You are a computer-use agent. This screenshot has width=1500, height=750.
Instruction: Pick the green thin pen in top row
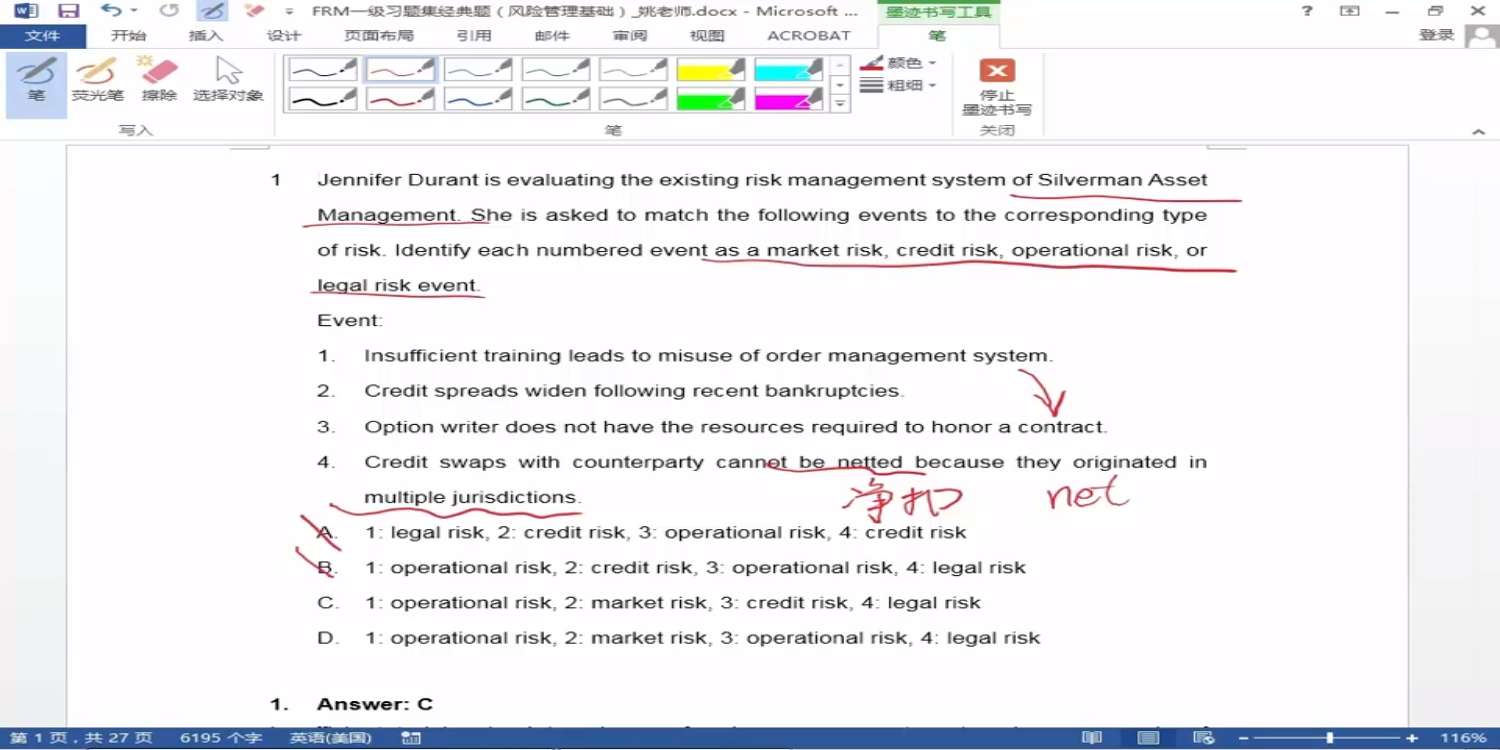point(556,69)
